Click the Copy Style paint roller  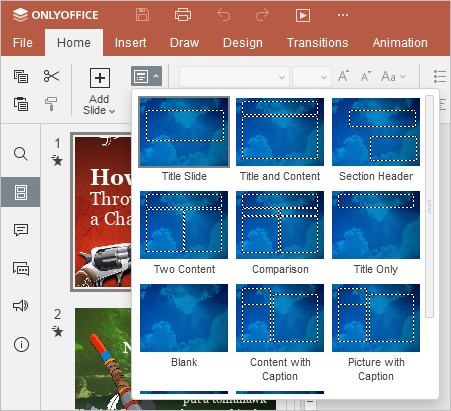(51, 104)
